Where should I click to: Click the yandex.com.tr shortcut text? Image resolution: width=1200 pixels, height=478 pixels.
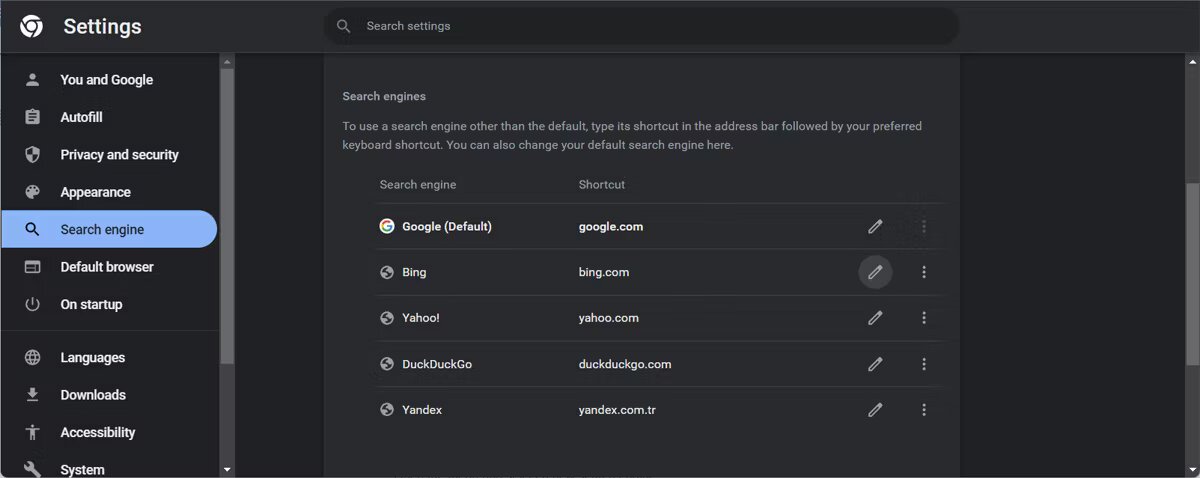(617, 410)
